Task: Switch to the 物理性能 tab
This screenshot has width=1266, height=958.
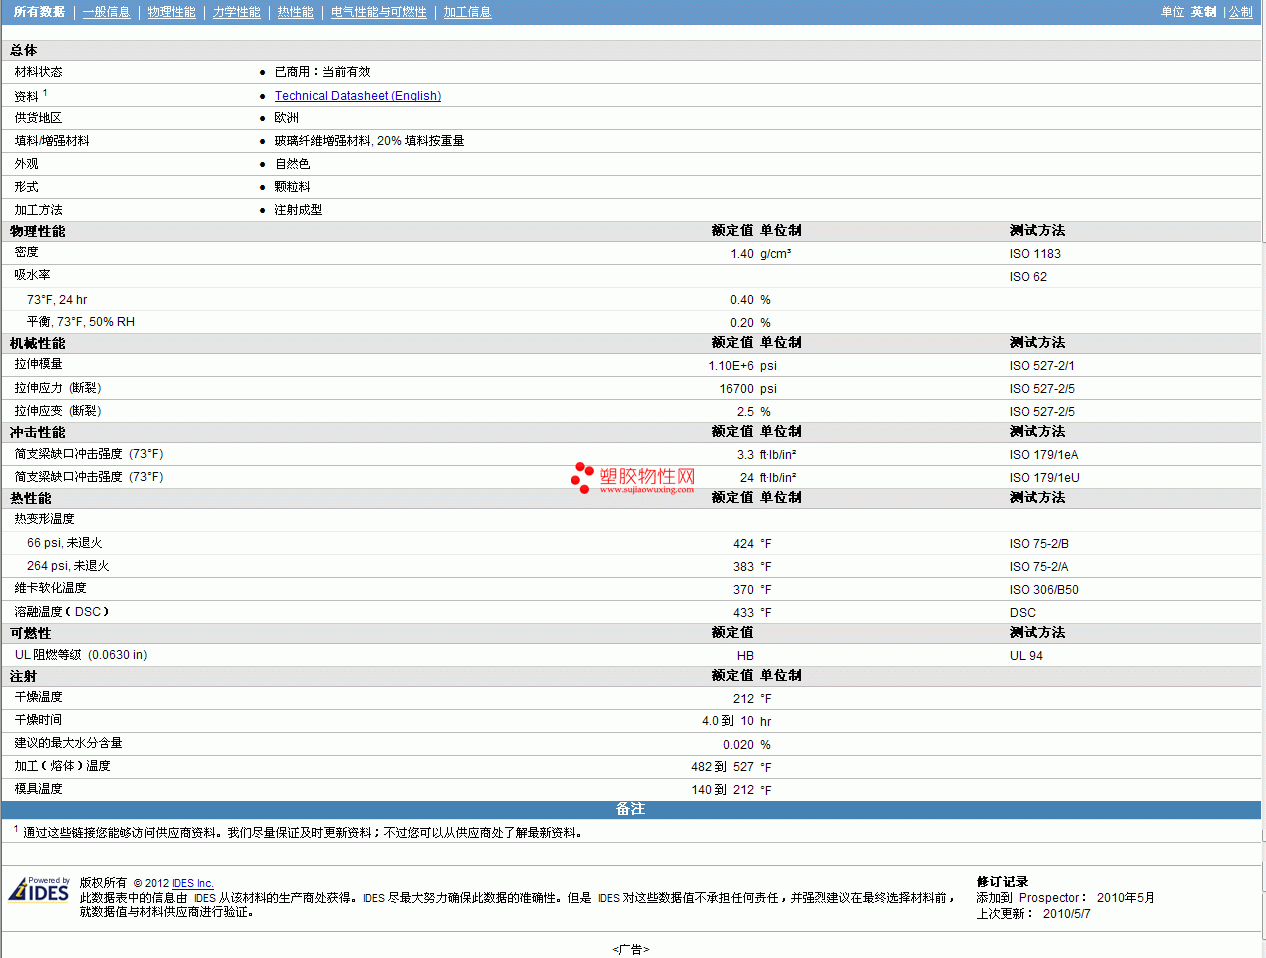Action: 171,12
